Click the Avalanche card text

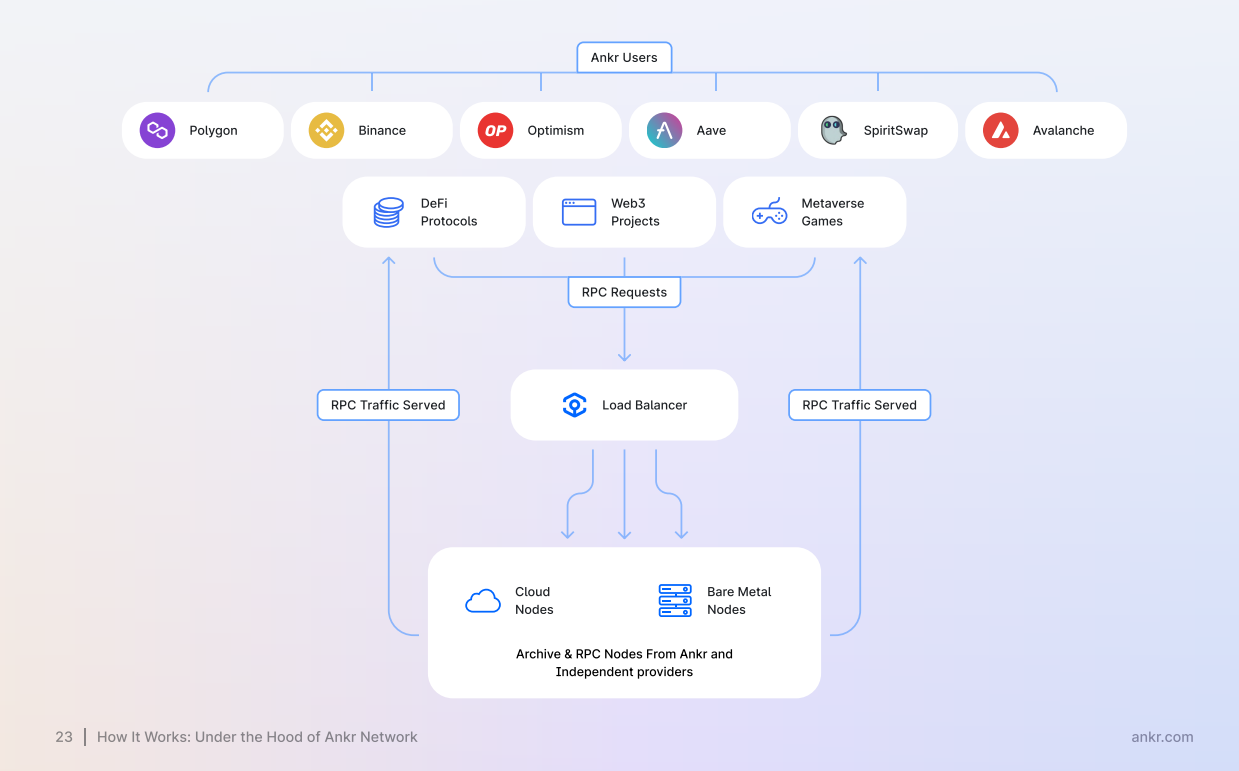pos(1063,131)
